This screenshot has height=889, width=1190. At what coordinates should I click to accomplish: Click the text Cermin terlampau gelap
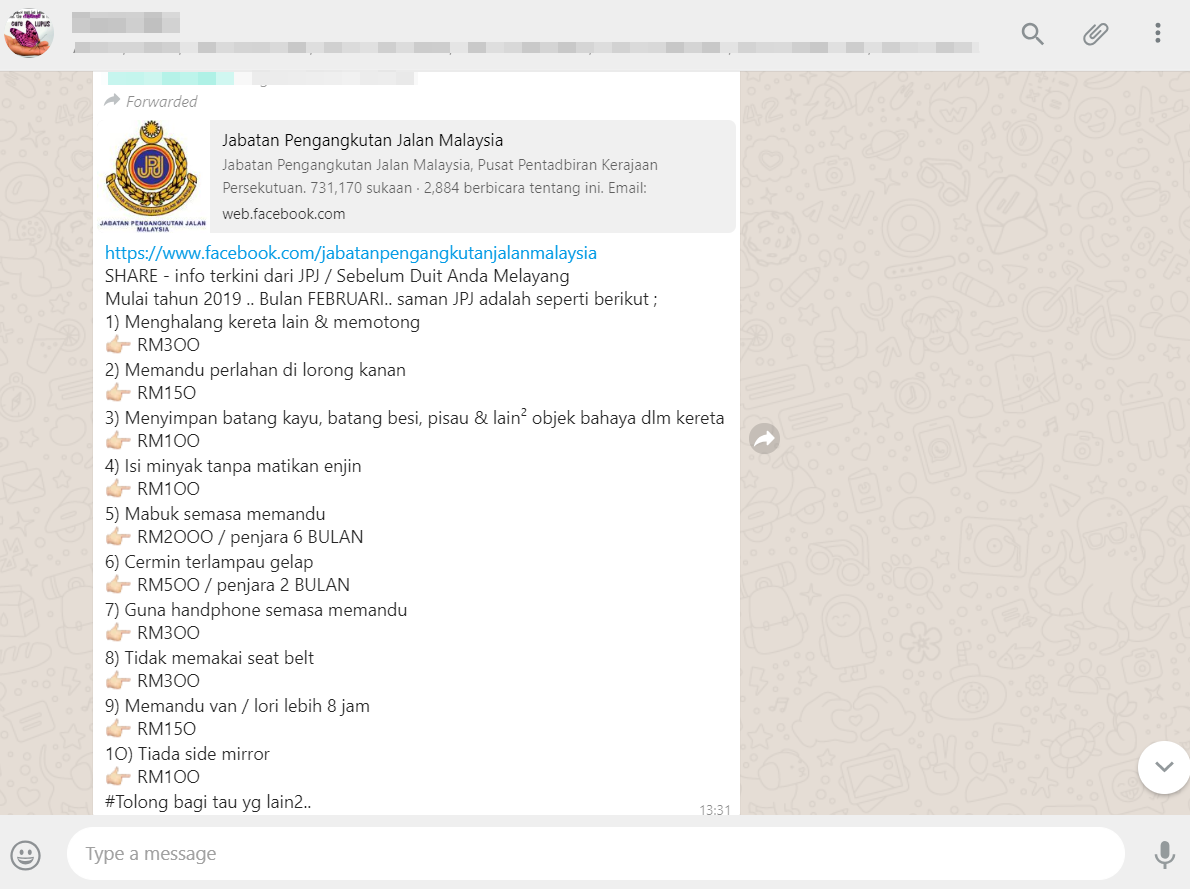click(x=219, y=562)
